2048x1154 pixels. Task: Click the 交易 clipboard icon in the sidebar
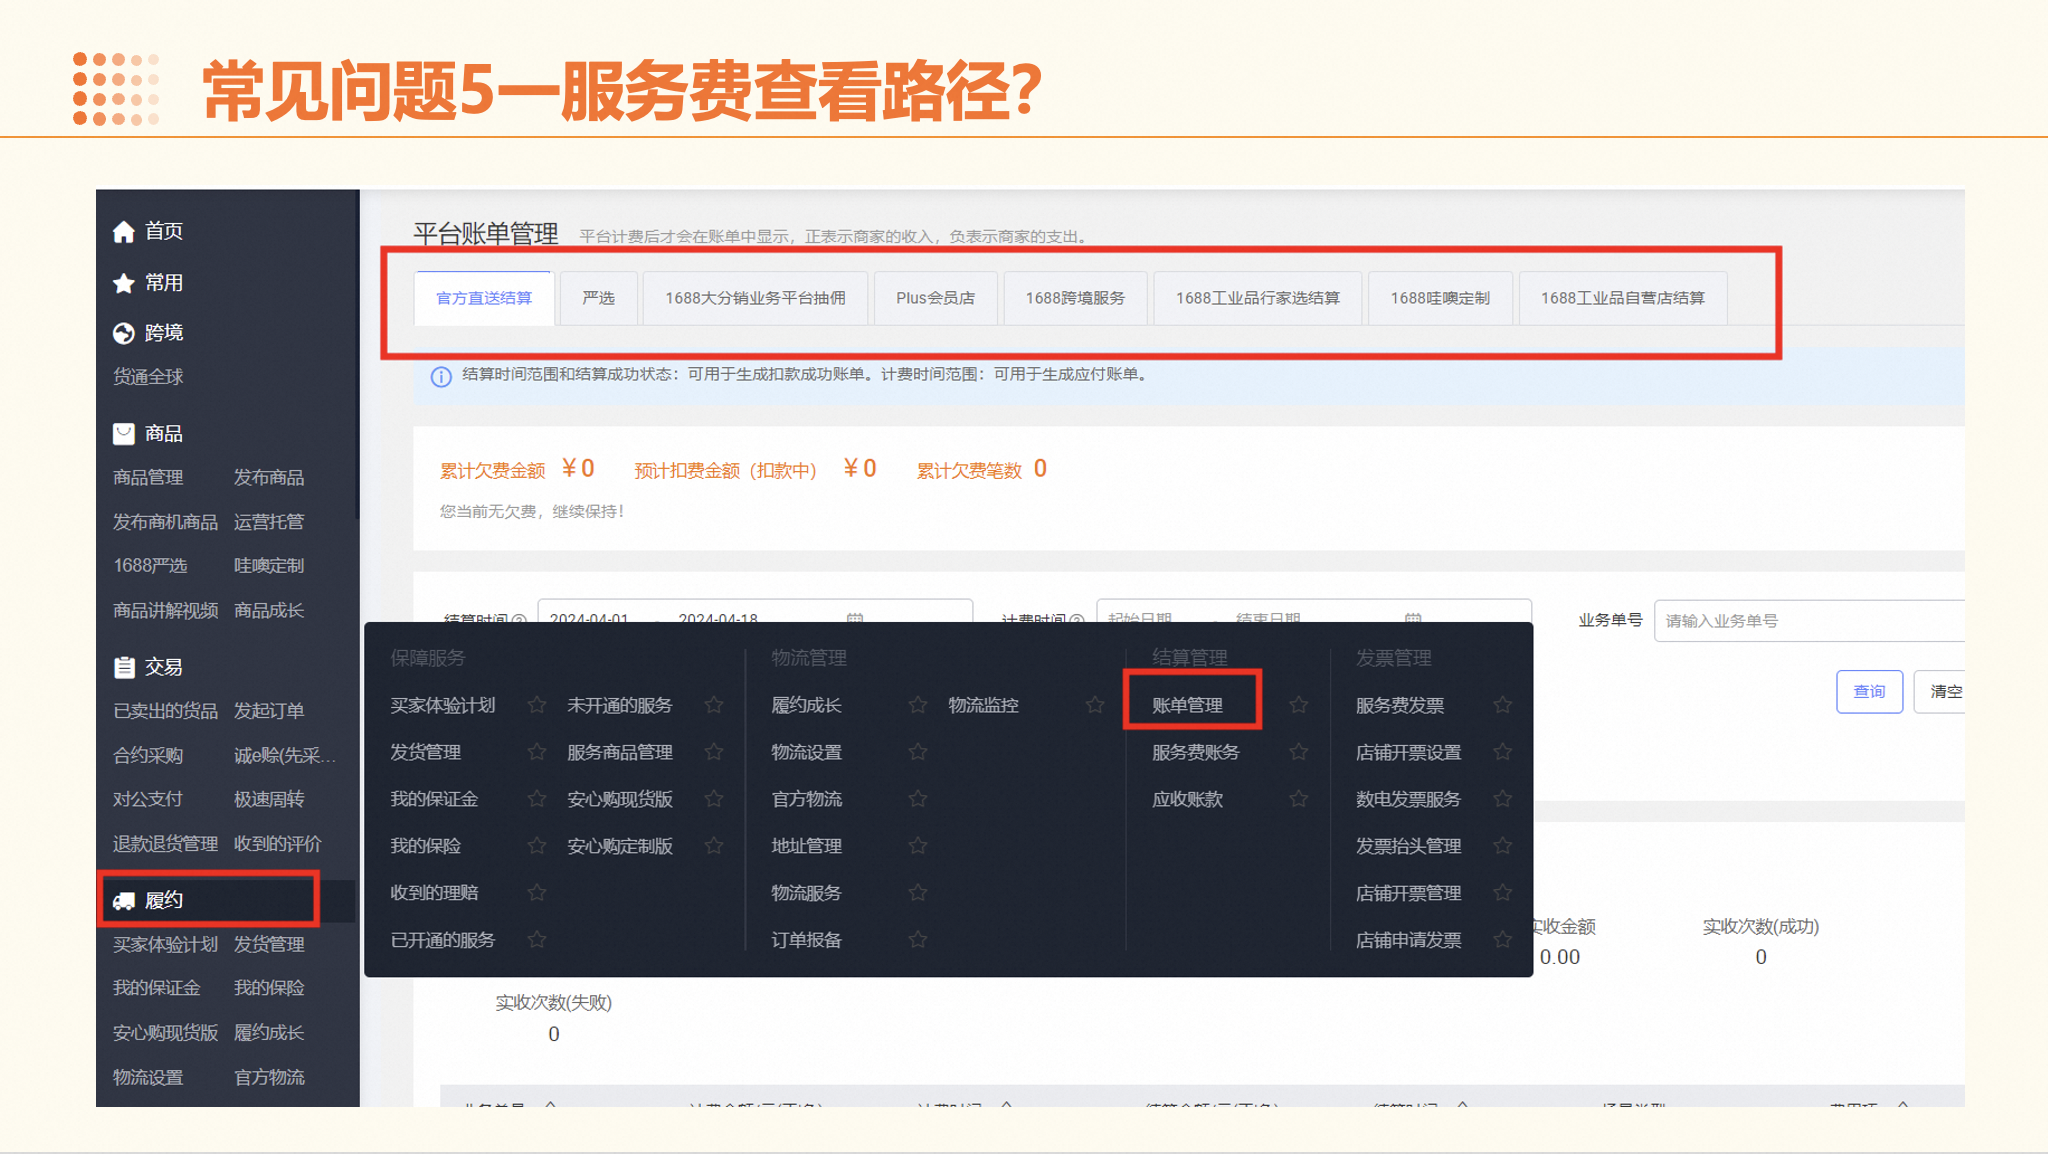pos(123,667)
